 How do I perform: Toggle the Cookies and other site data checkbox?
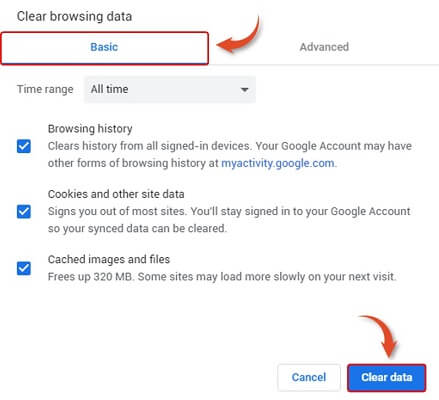point(24,211)
